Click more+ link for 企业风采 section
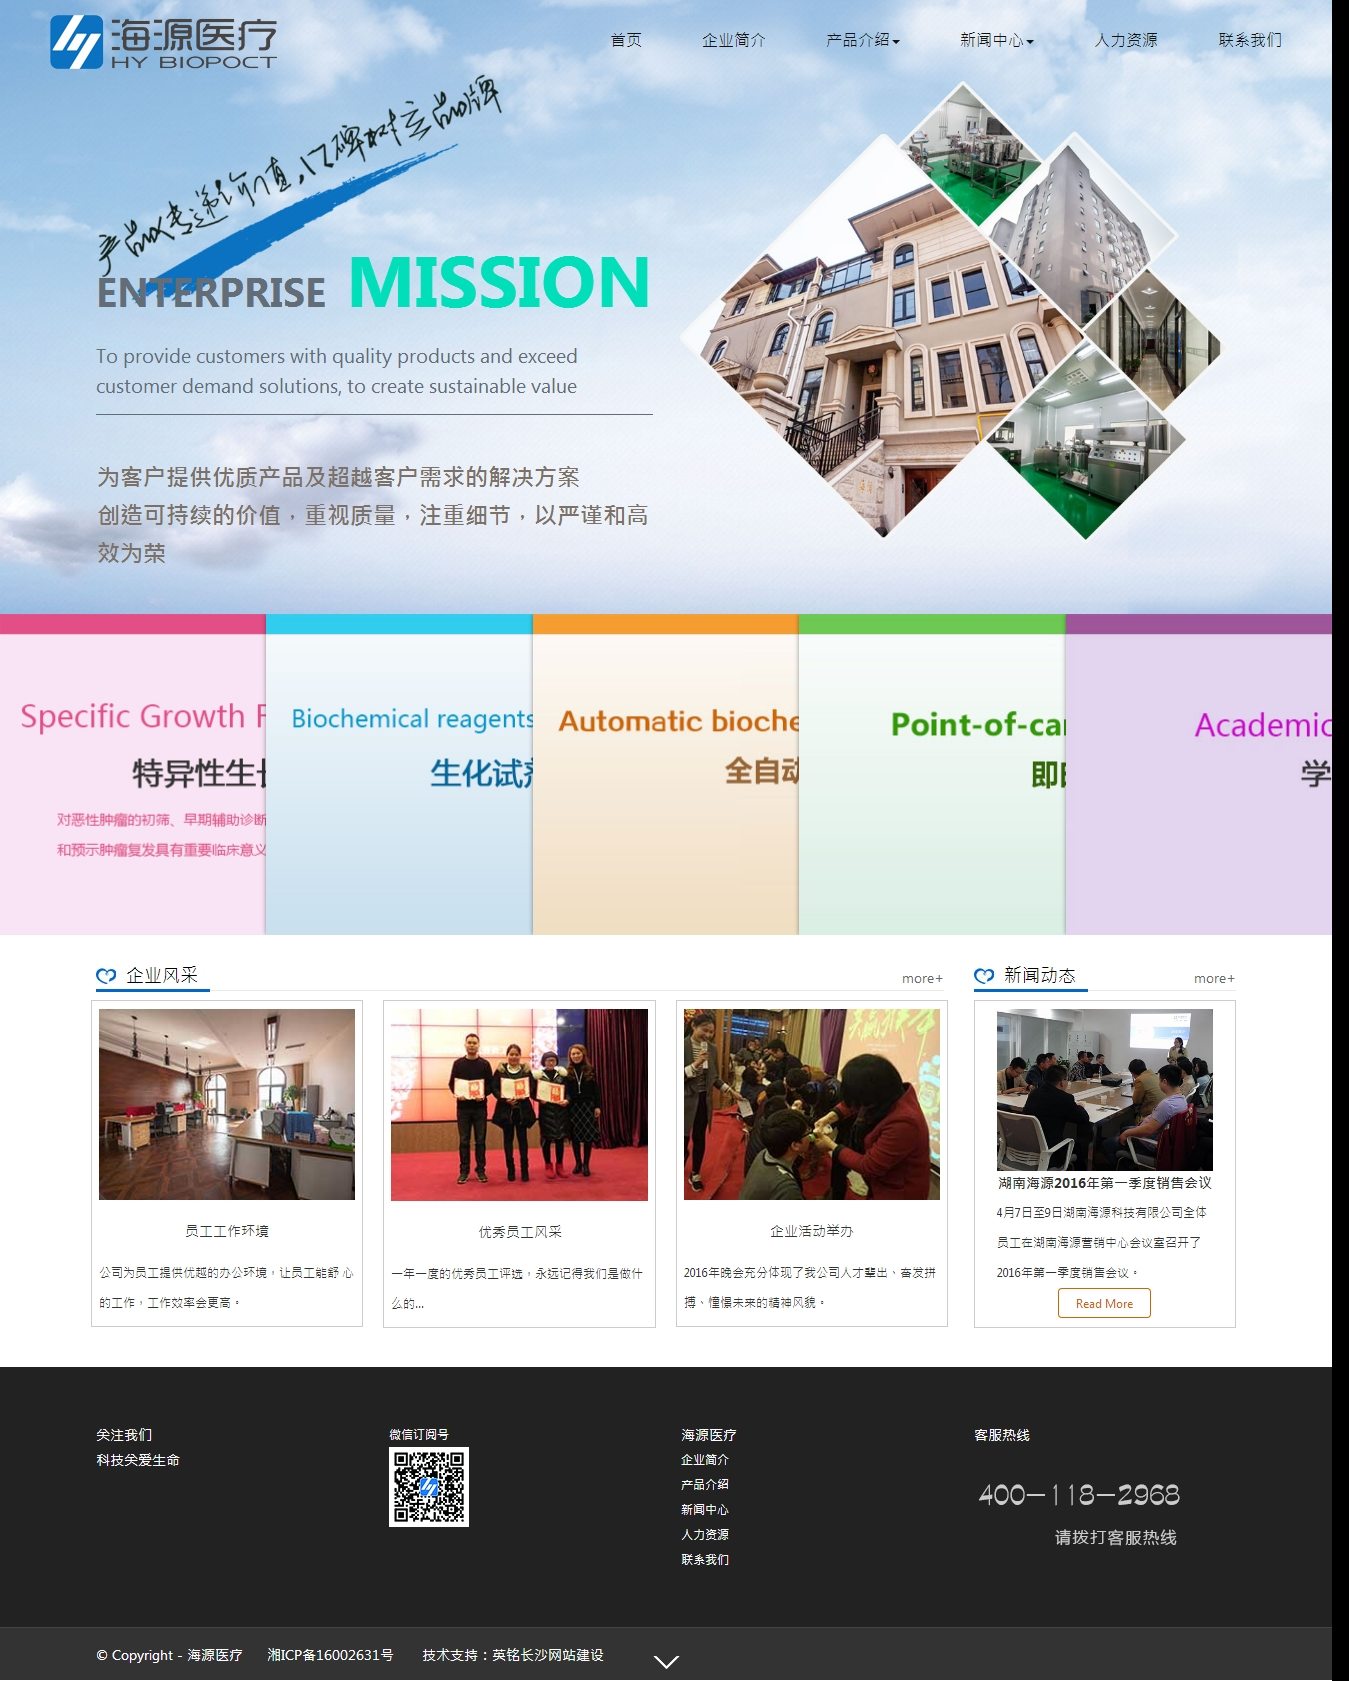Viewport: 1349px width, 1681px height. pos(921,979)
